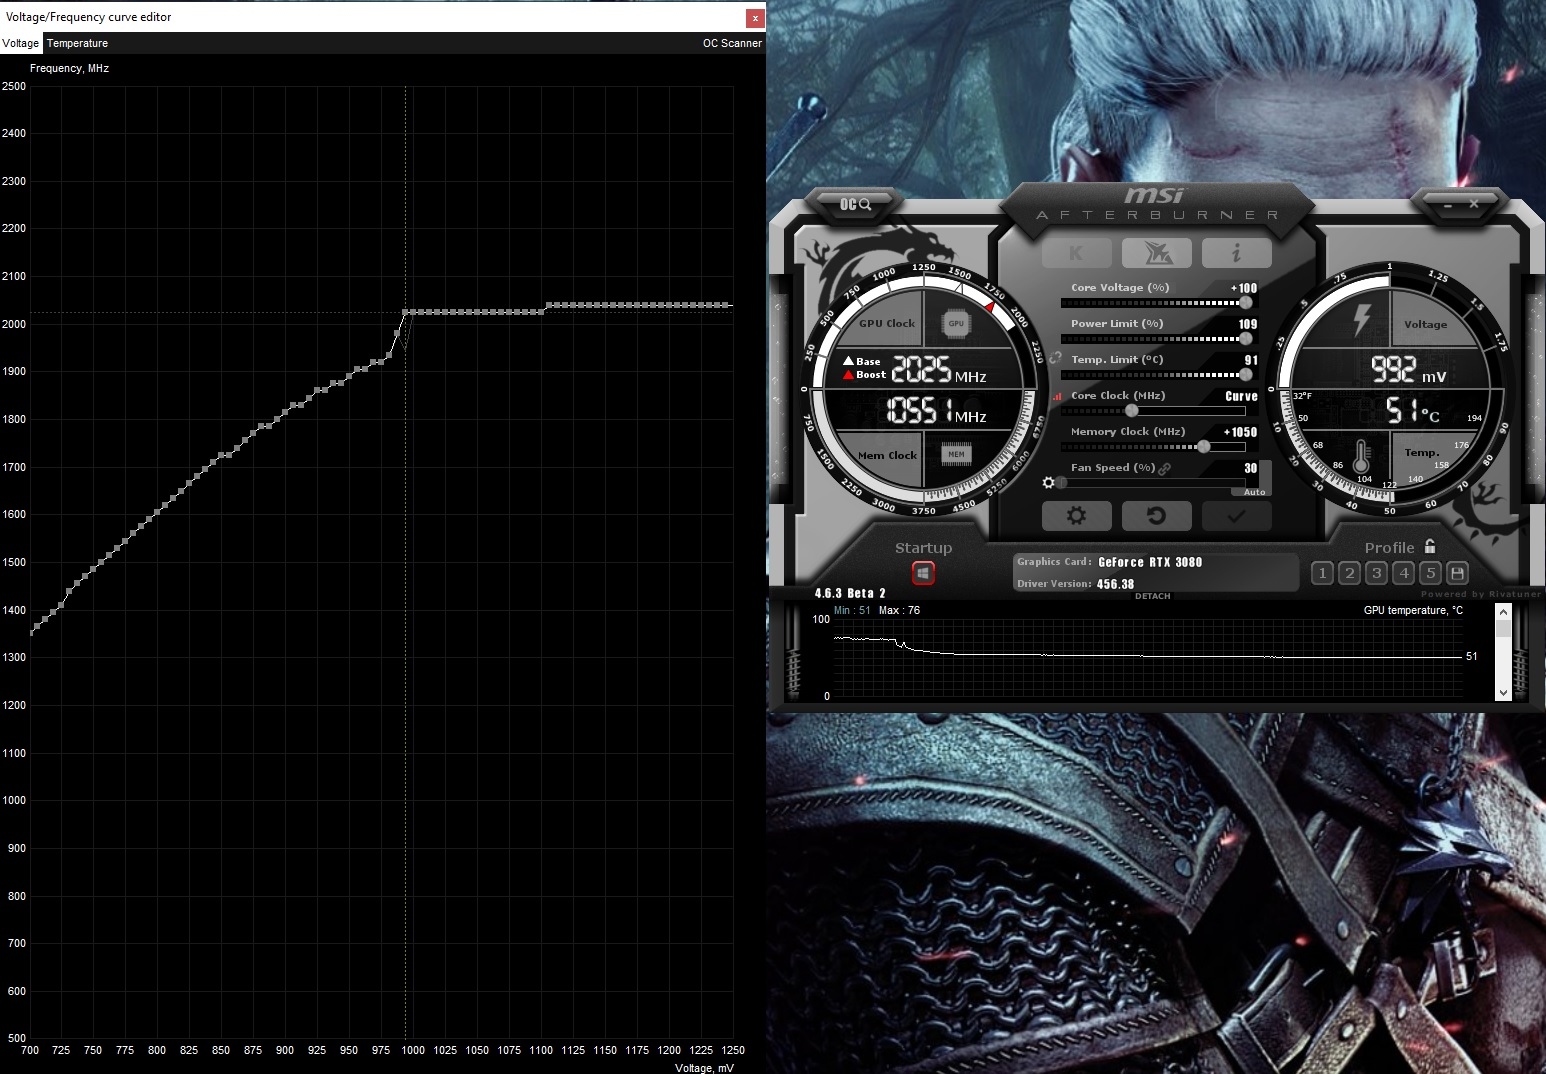The image size is (1546, 1074).
Task: Close the Voltage/Frequency curve editor window
Action: pos(755,17)
